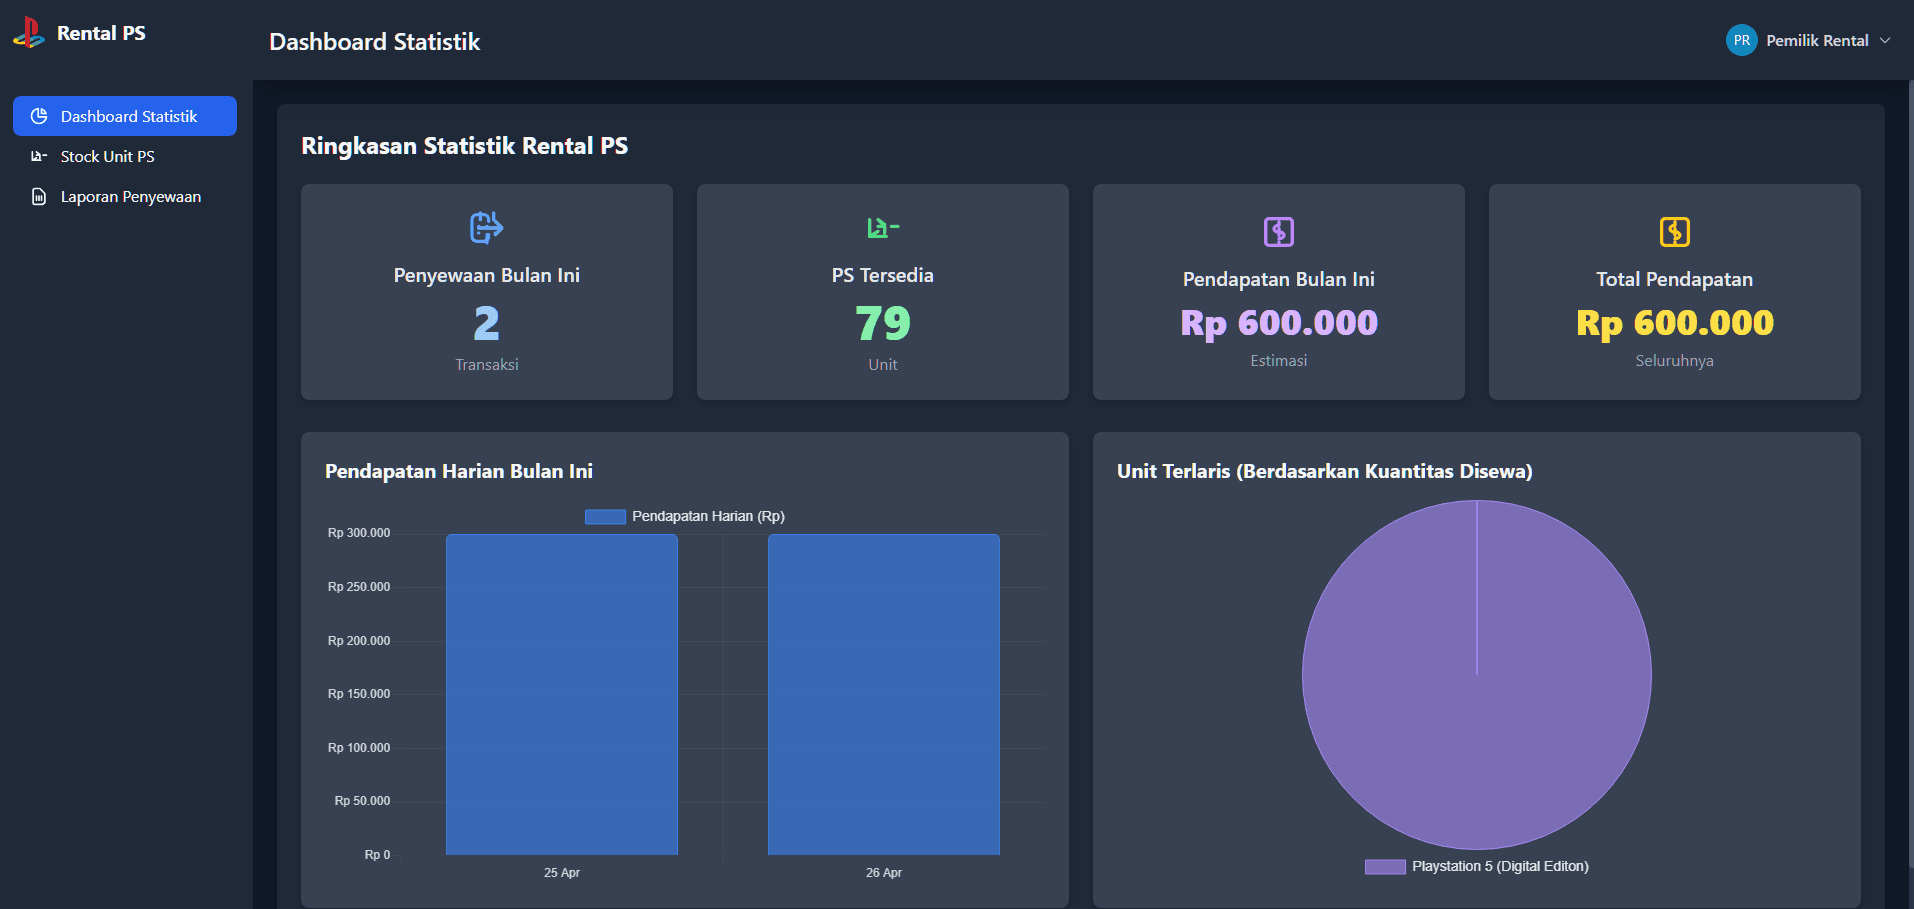
Task: Open the Laporan Penyewaan menu item
Action: tap(125, 197)
